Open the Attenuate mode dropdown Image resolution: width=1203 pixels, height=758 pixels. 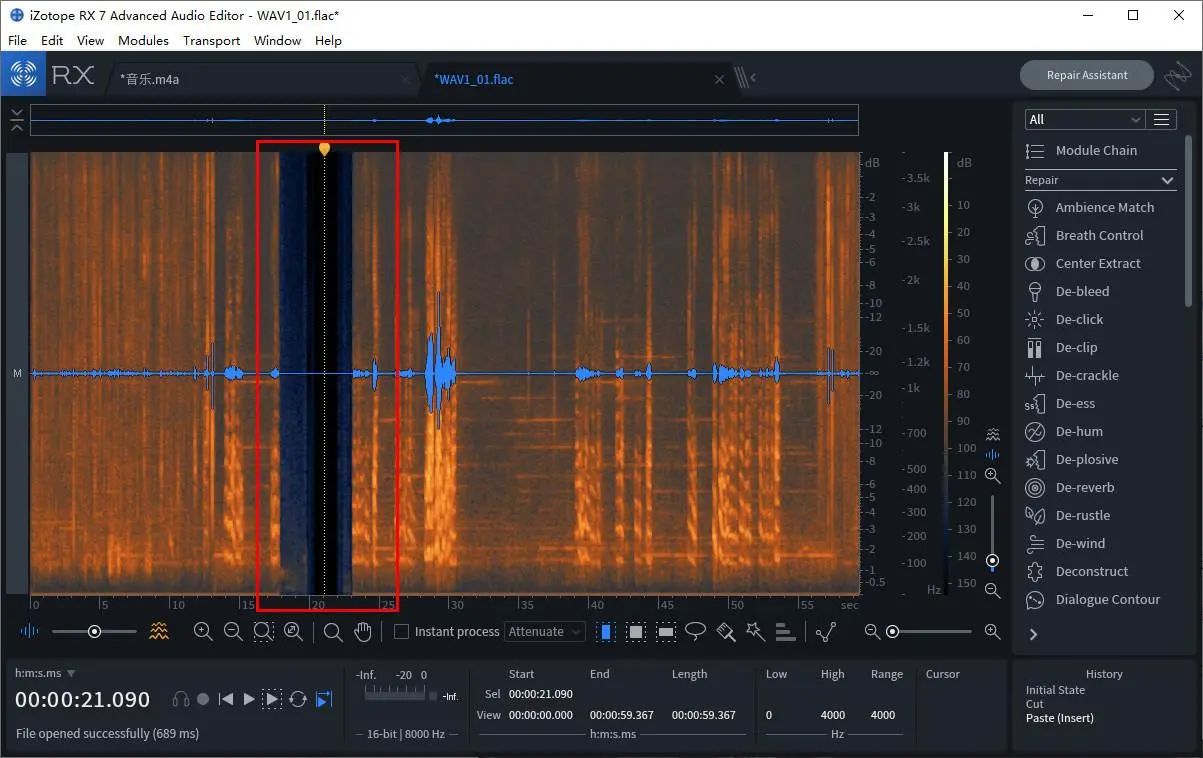(x=544, y=631)
